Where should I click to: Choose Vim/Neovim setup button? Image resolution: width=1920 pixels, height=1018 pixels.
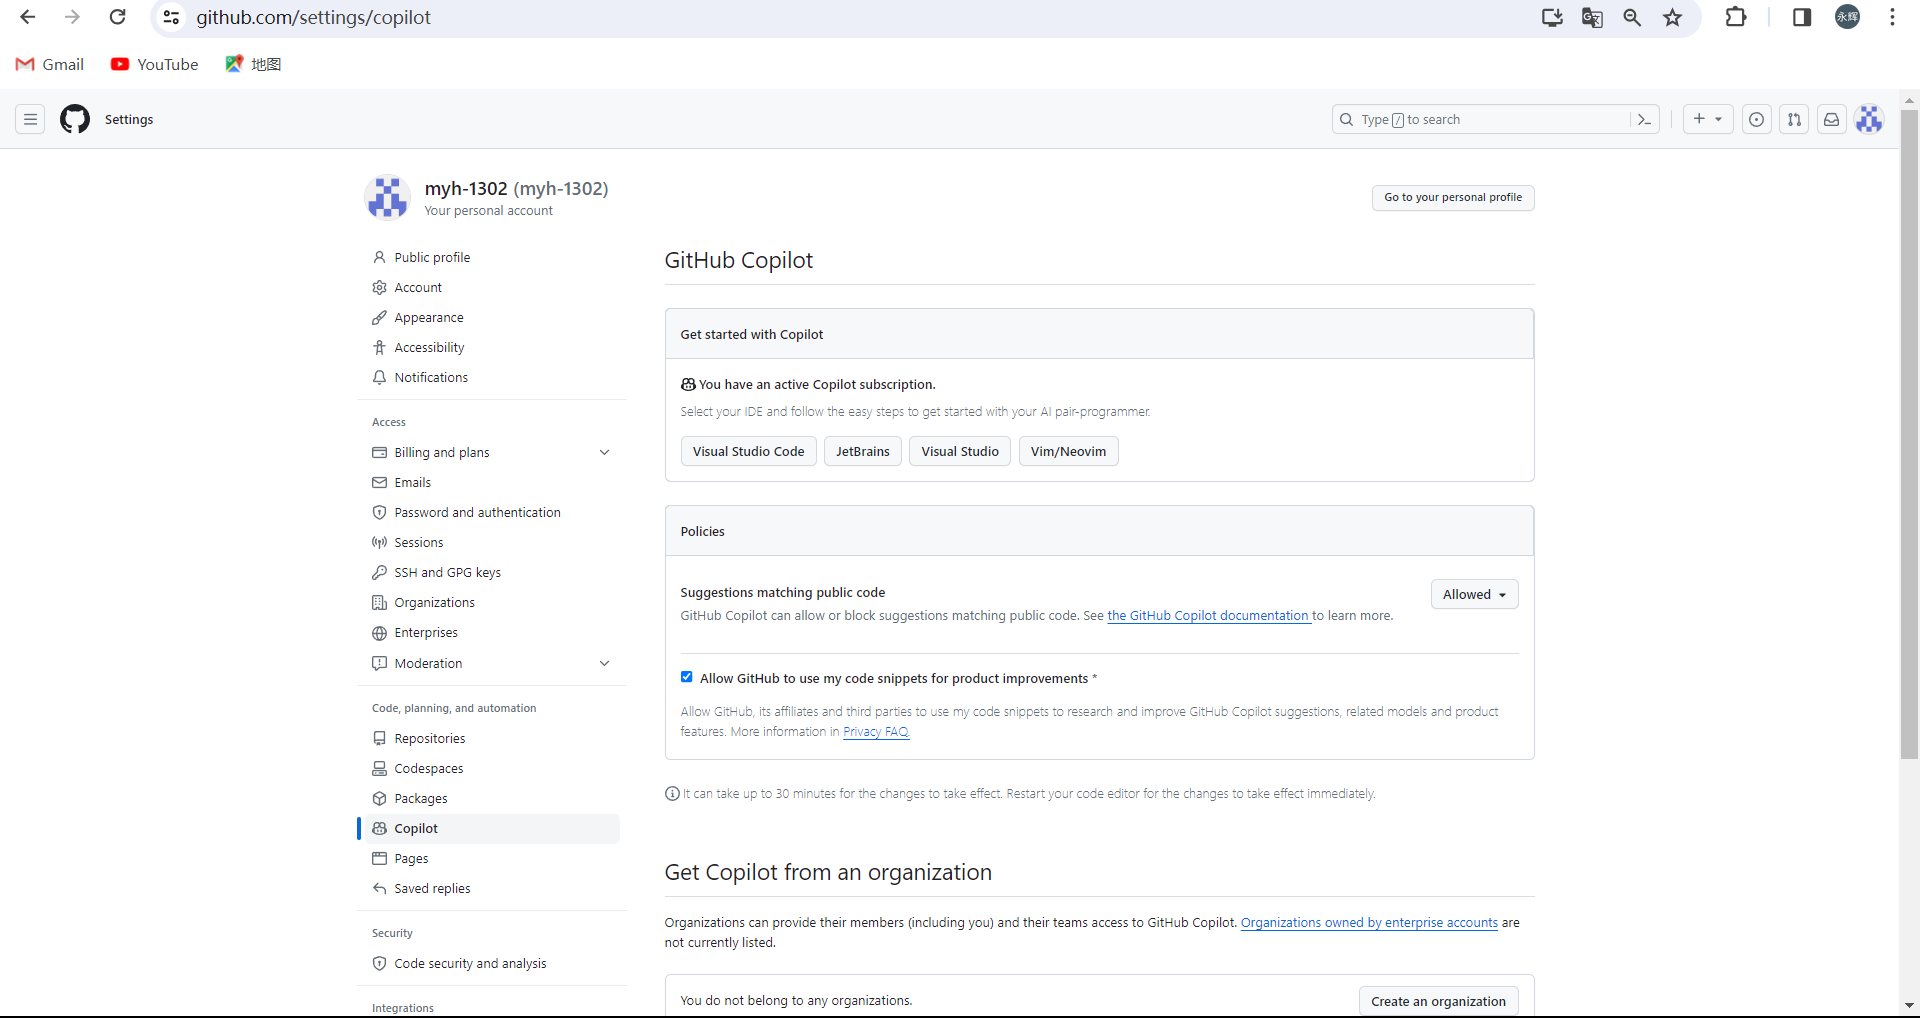coord(1068,451)
